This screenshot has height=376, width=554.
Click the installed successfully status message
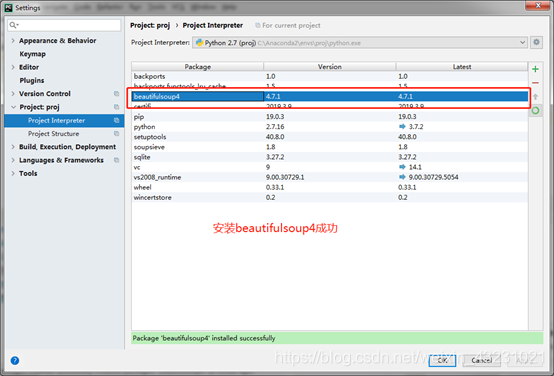pyautogui.click(x=204, y=338)
